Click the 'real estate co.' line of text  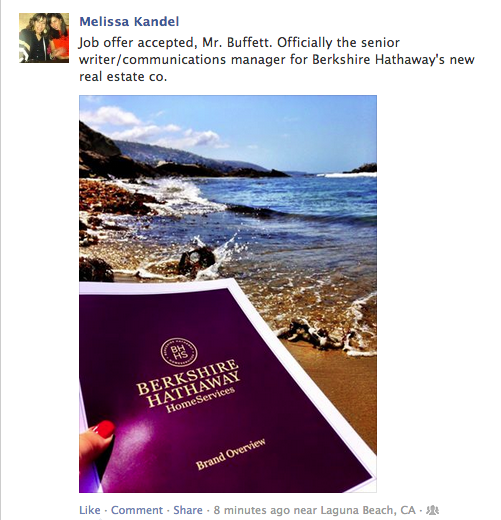pyautogui.click(x=123, y=77)
